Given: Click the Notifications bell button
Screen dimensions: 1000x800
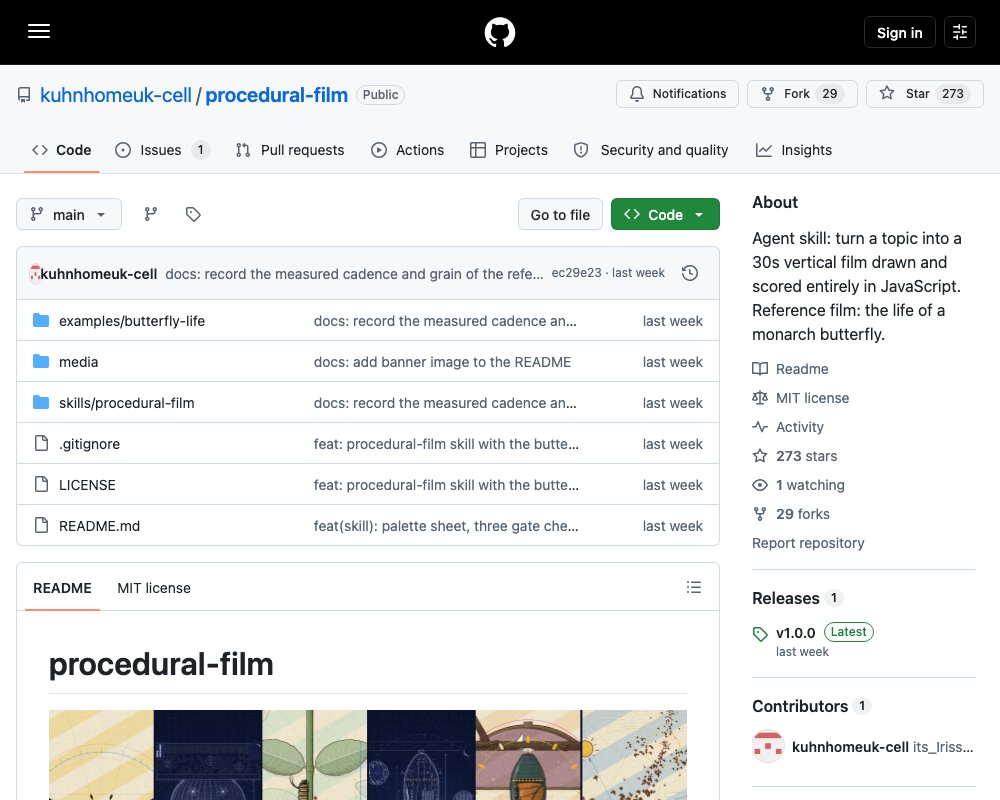Looking at the screenshot, I should coord(677,94).
